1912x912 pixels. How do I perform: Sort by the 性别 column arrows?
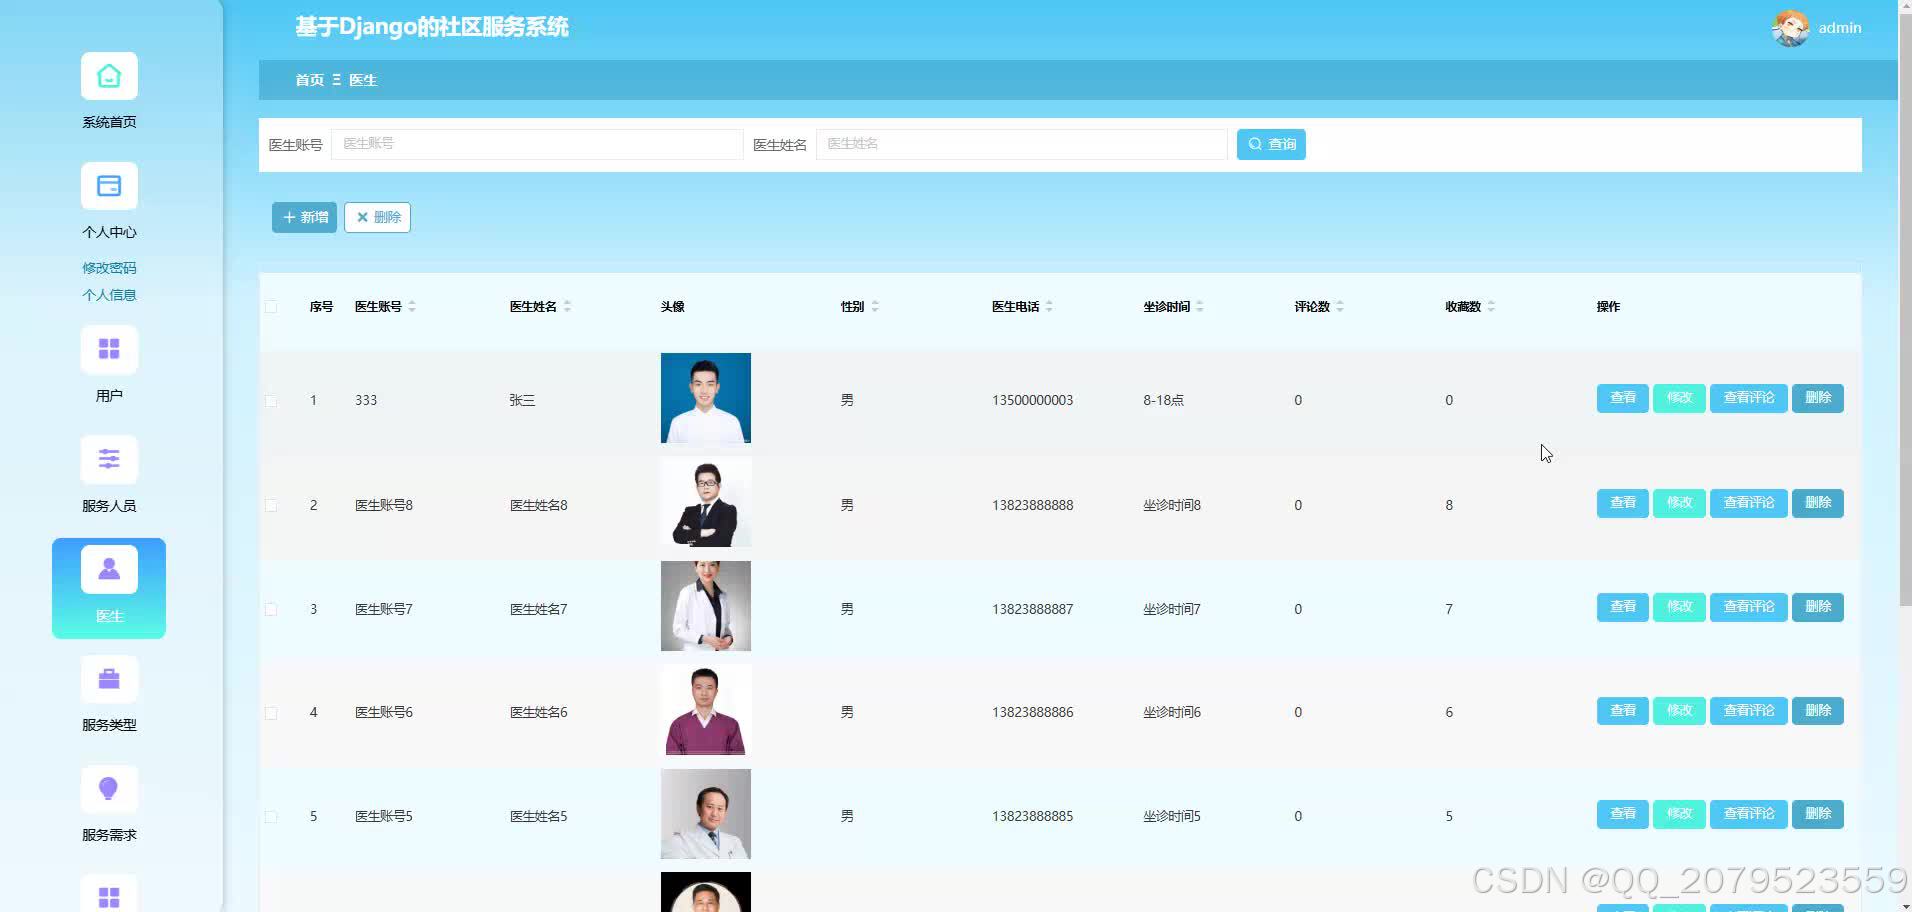coord(875,306)
